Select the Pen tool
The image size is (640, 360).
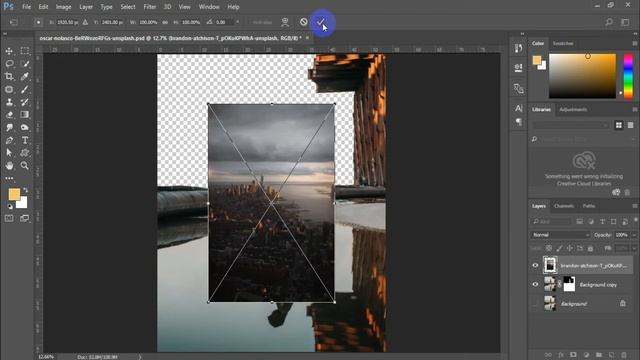[9, 140]
